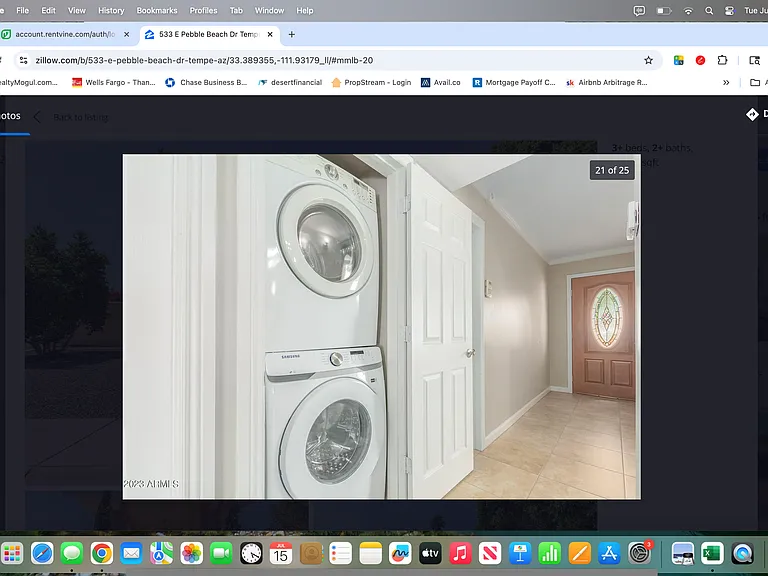Open the History menu

point(111,10)
